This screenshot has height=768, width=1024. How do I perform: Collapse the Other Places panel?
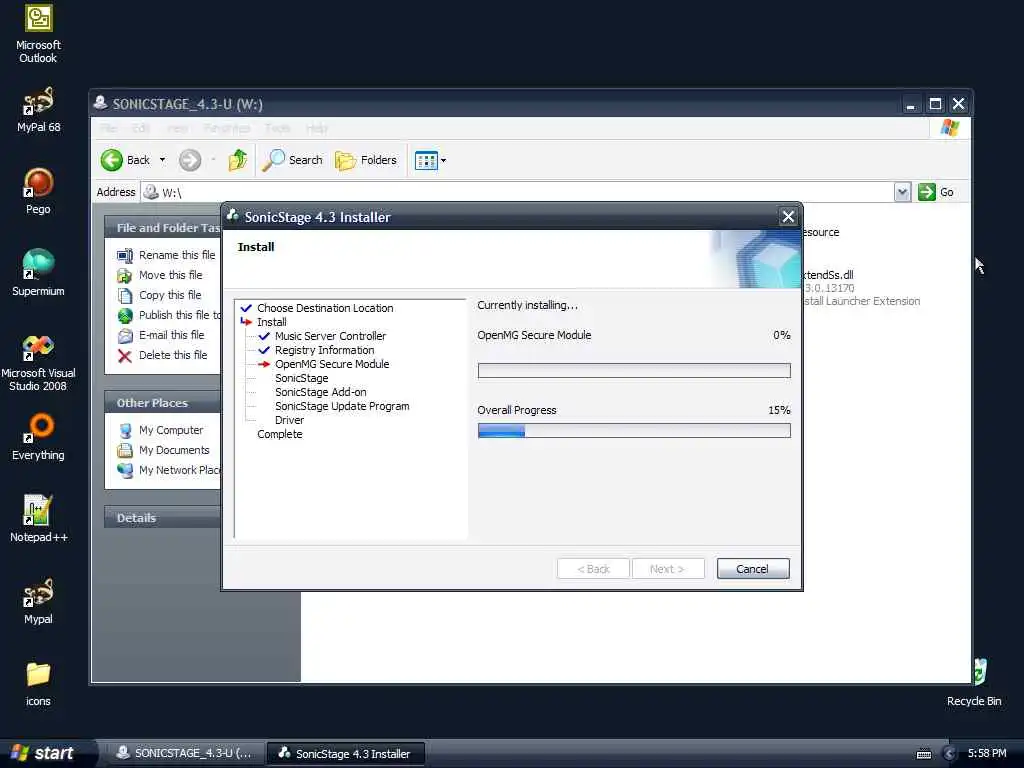click(x=163, y=403)
